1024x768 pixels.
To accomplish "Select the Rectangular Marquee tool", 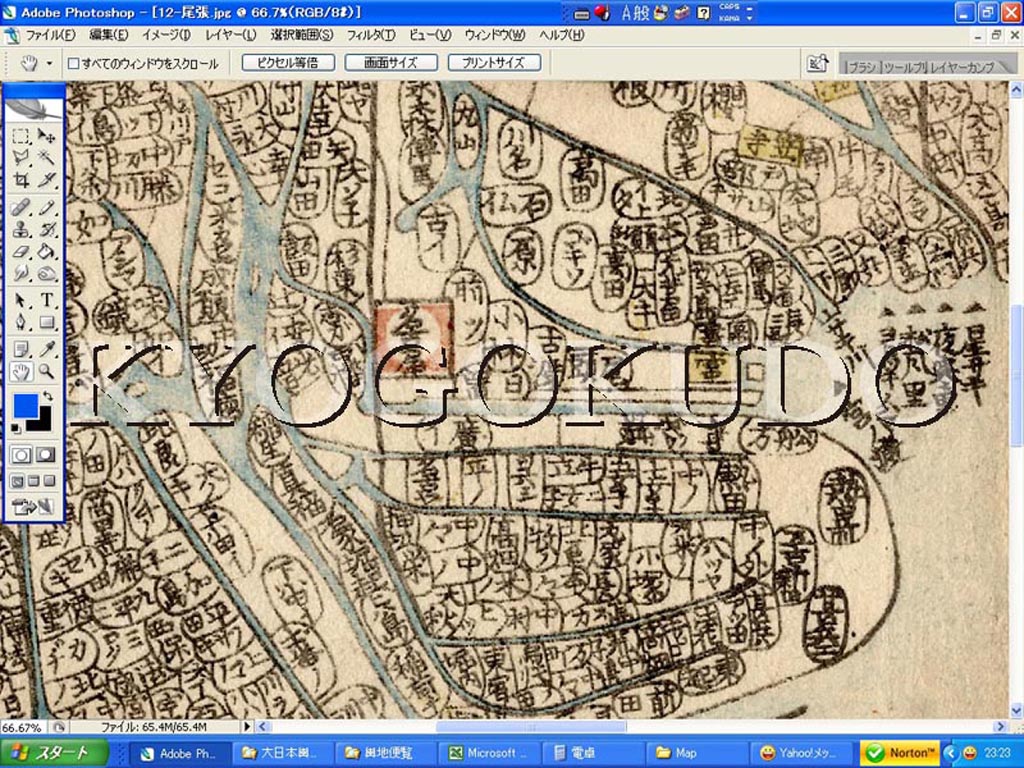I will 21,136.
